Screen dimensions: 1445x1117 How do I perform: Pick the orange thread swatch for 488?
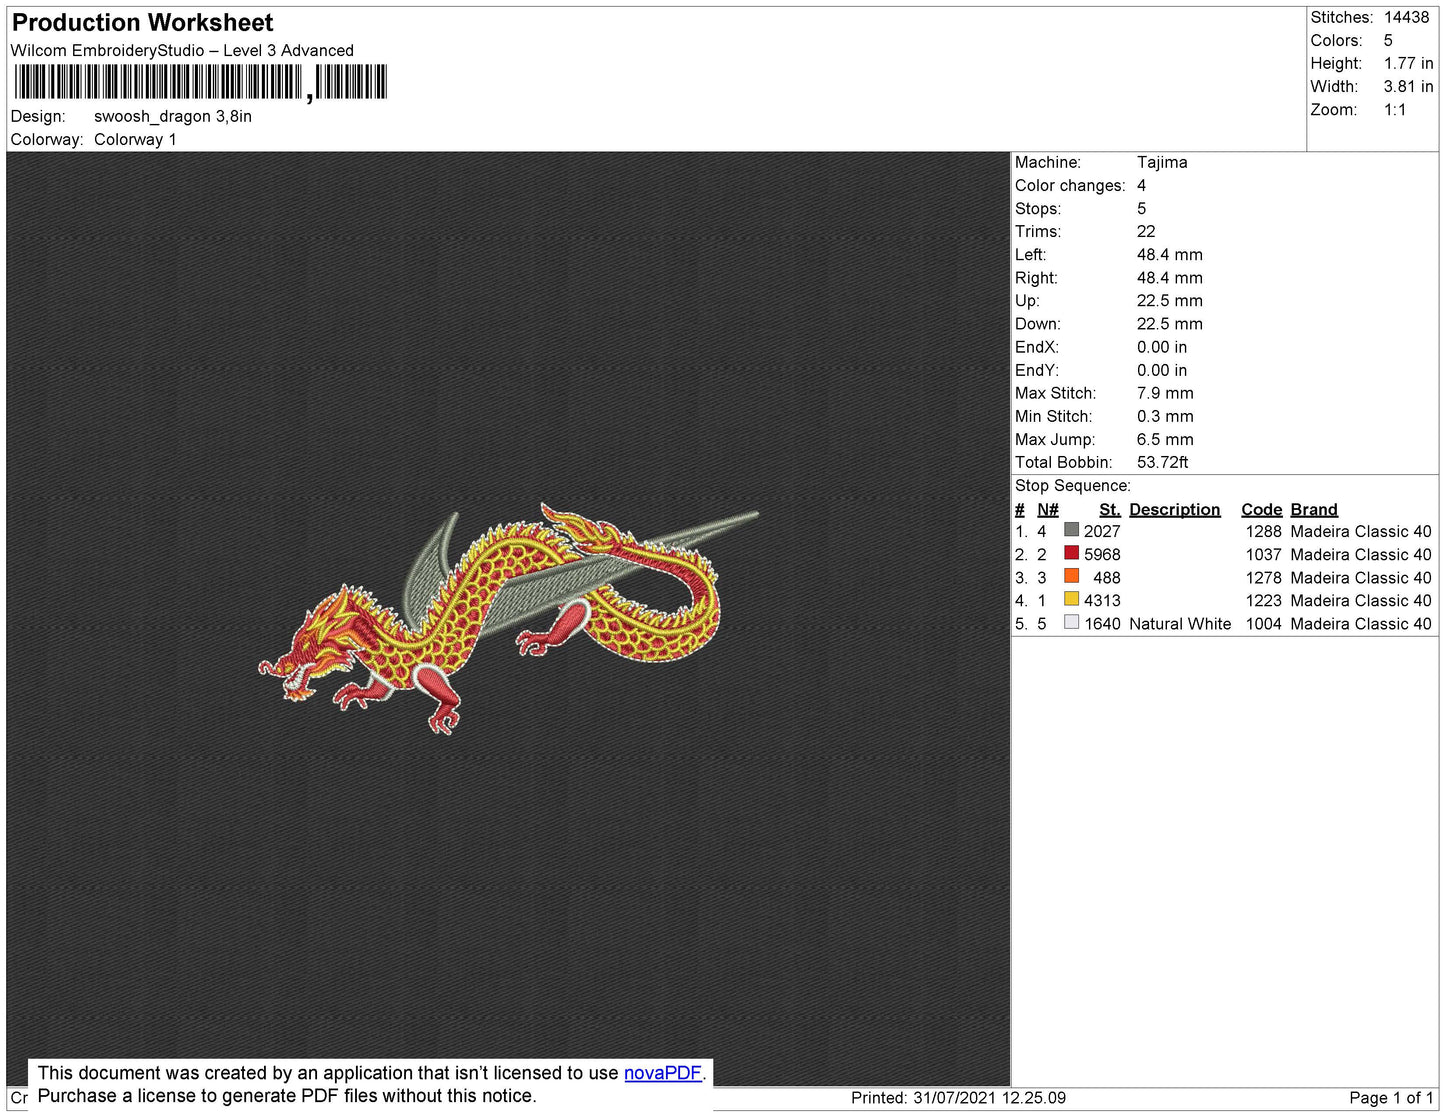(1071, 577)
